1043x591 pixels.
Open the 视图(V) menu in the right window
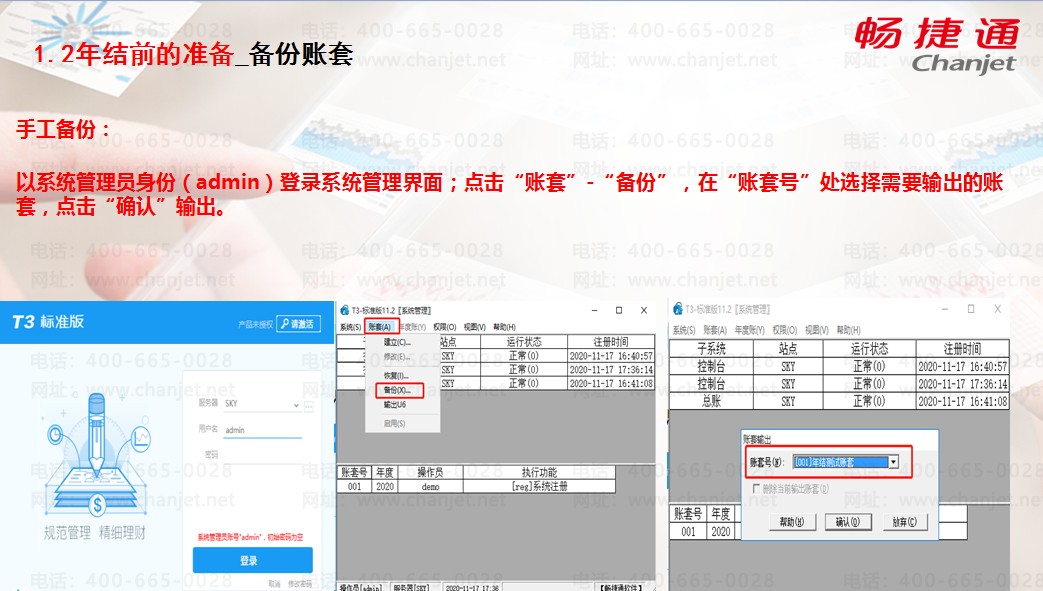(x=817, y=330)
